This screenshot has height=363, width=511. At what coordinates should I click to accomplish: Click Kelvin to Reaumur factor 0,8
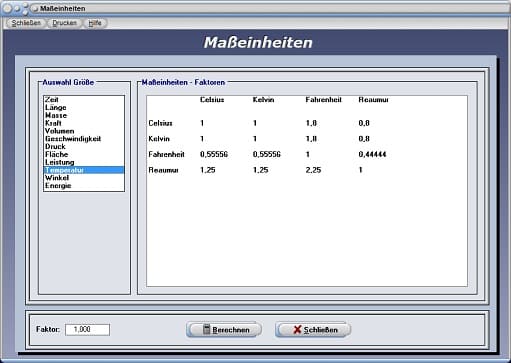[364, 139]
